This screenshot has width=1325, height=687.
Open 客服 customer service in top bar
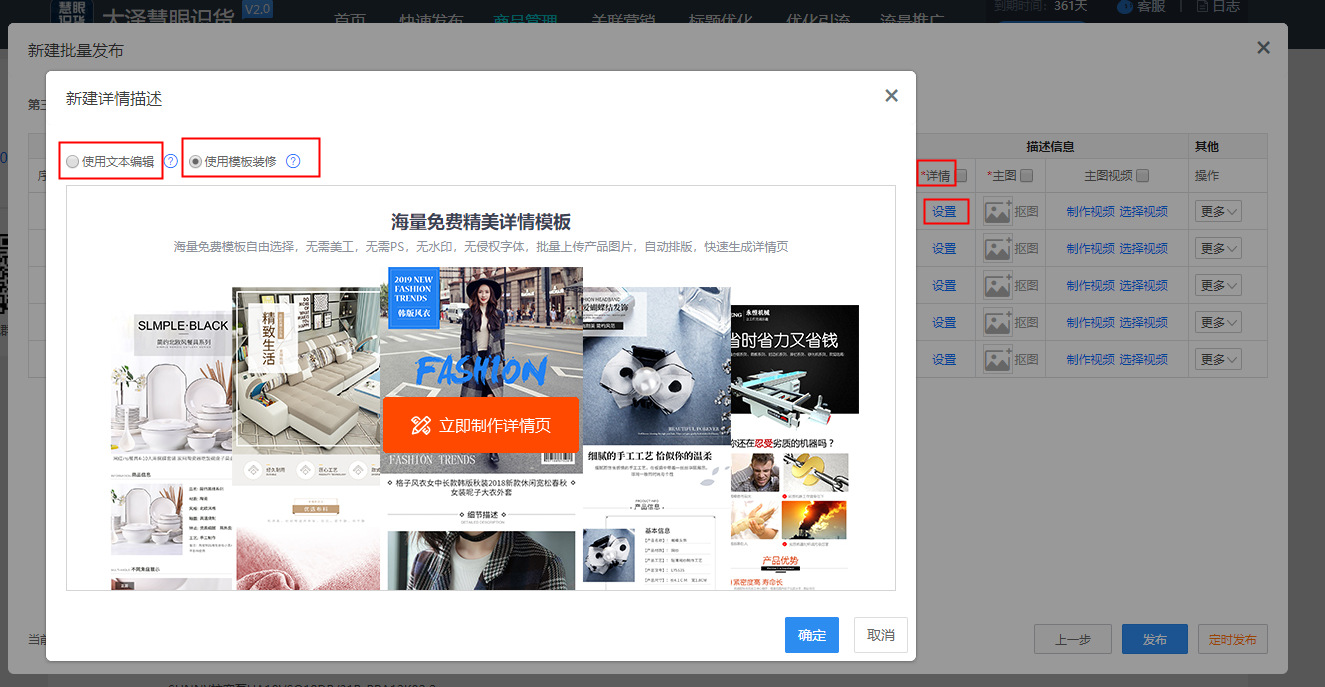(1140, 6)
